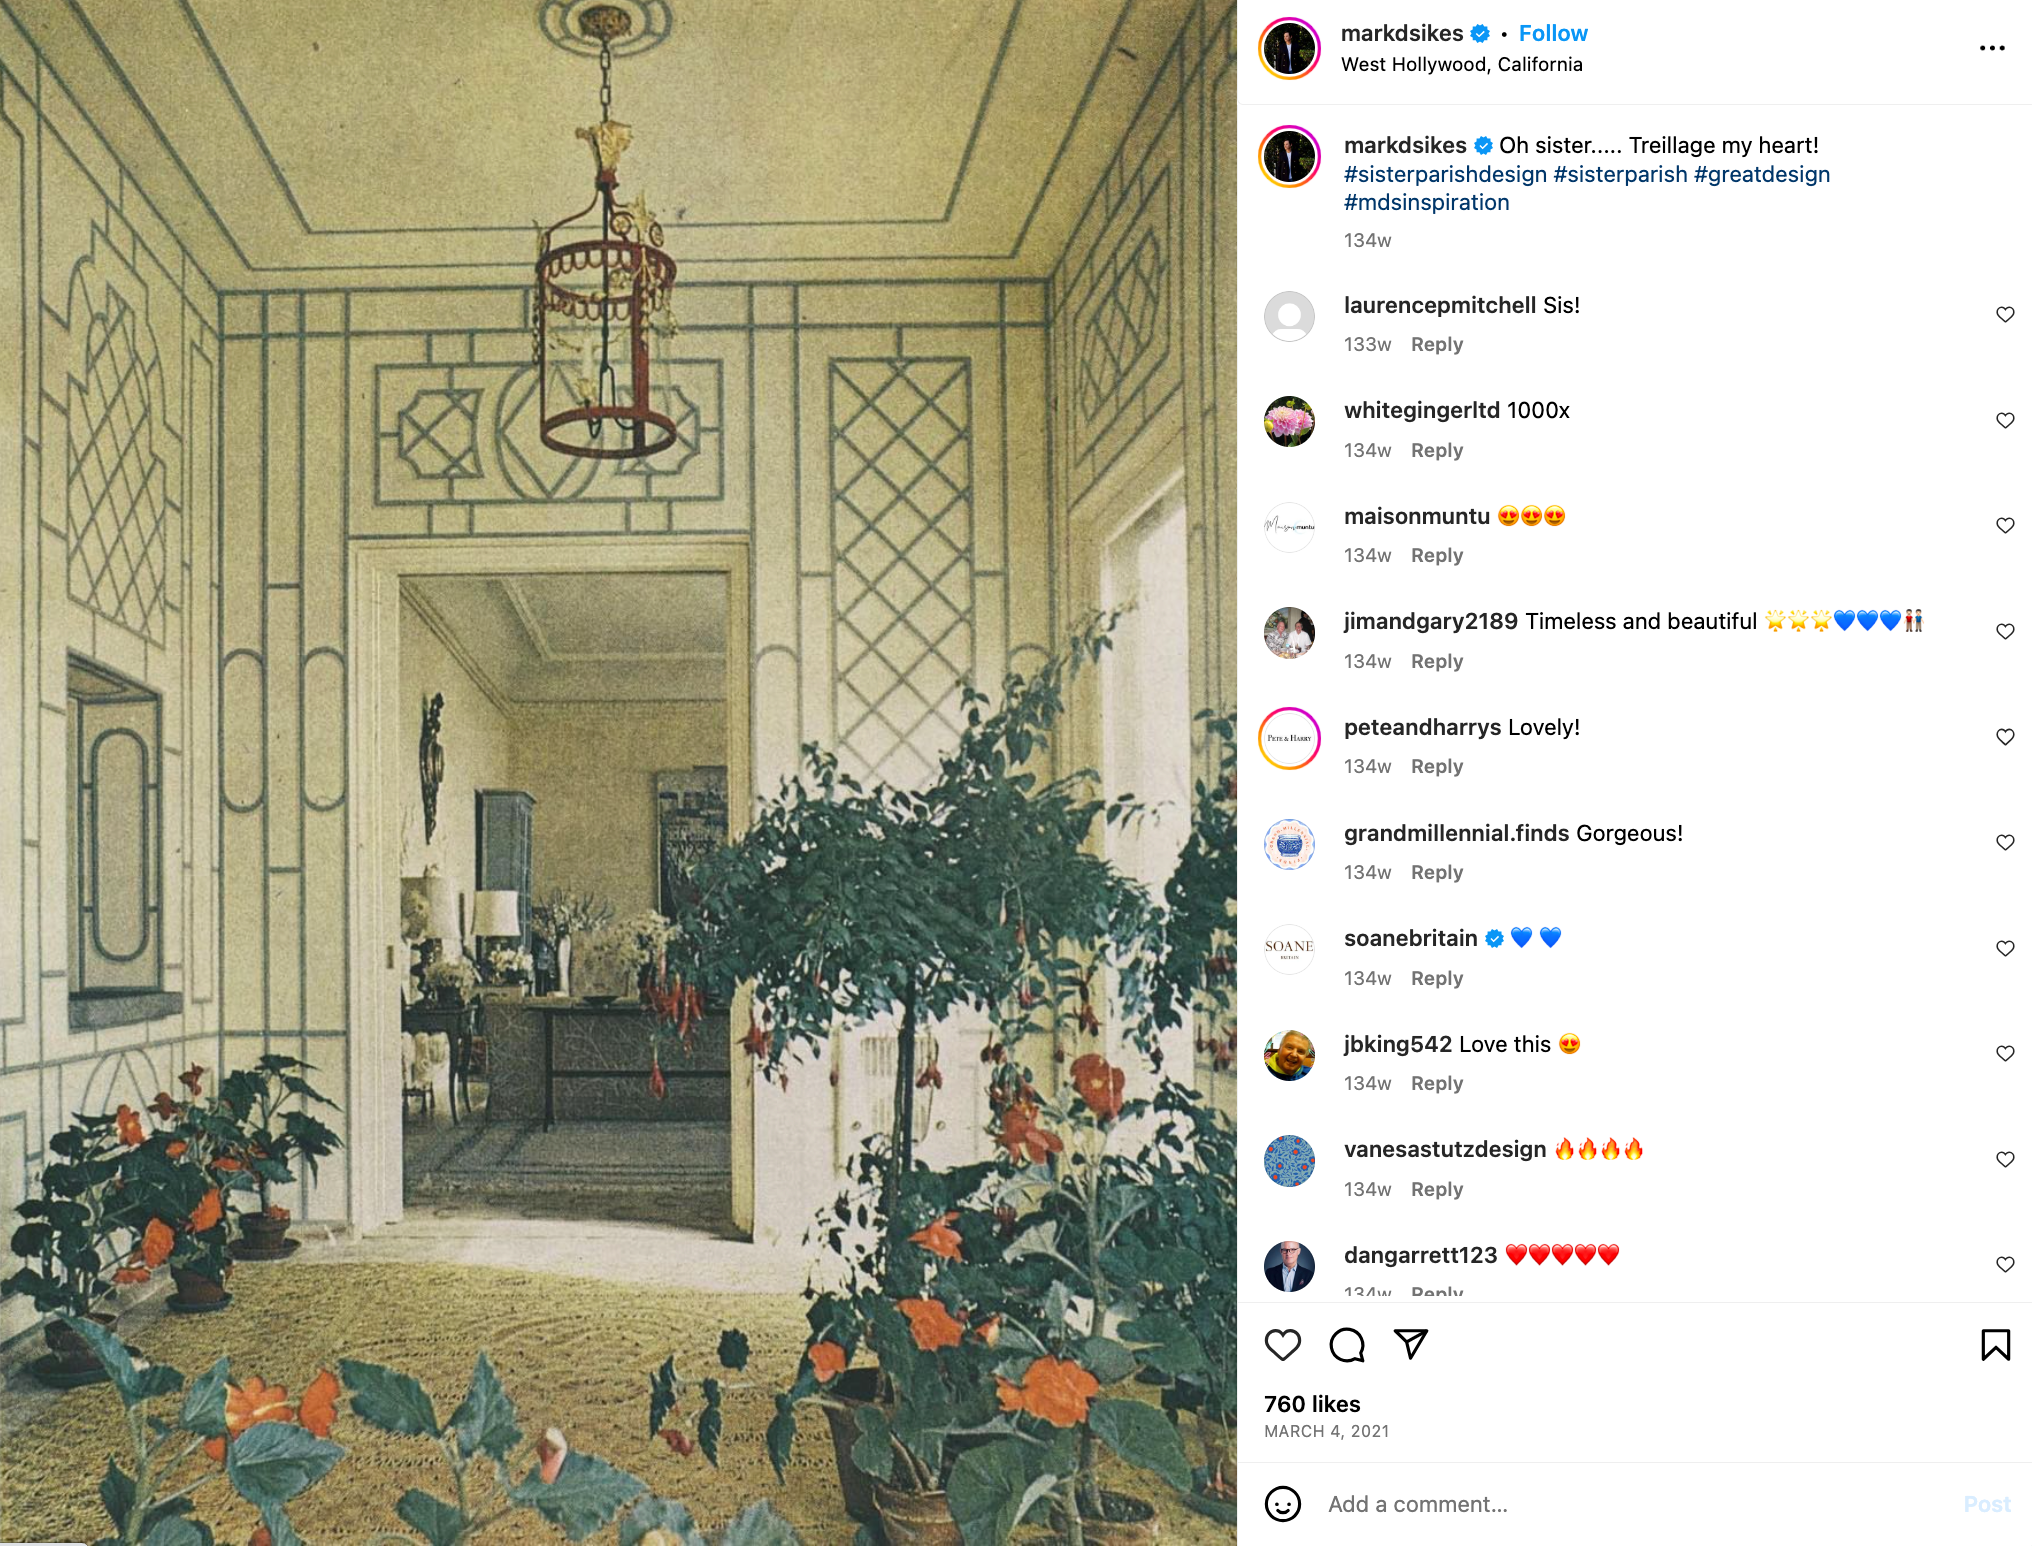Screen dimensions: 2032x1546
Task: Like dangarrett123's comment heart
Action: tap(2005, 1264)
